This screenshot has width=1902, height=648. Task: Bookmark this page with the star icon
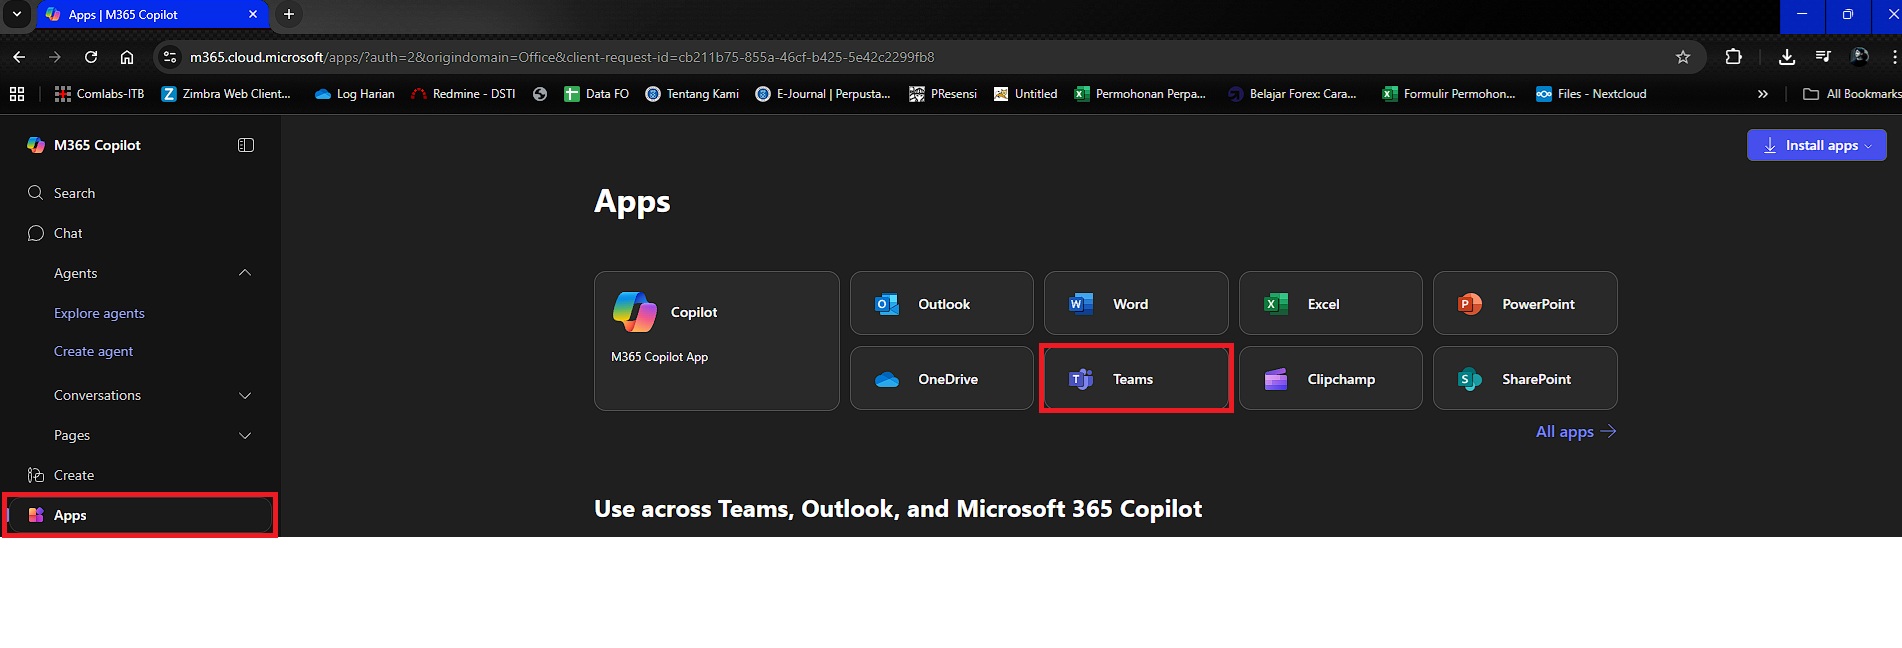1683,57
